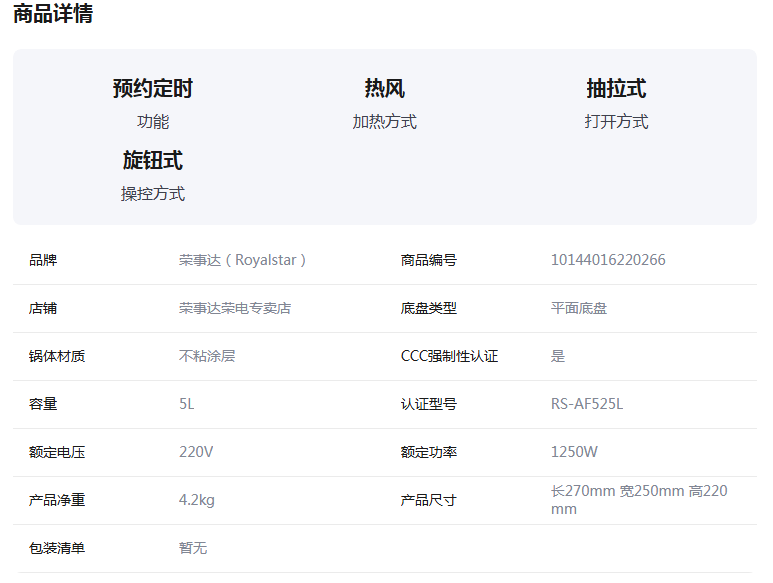Select the 5L capacity value
Viewport: 773px width, 583px height.
coord(186,404)
